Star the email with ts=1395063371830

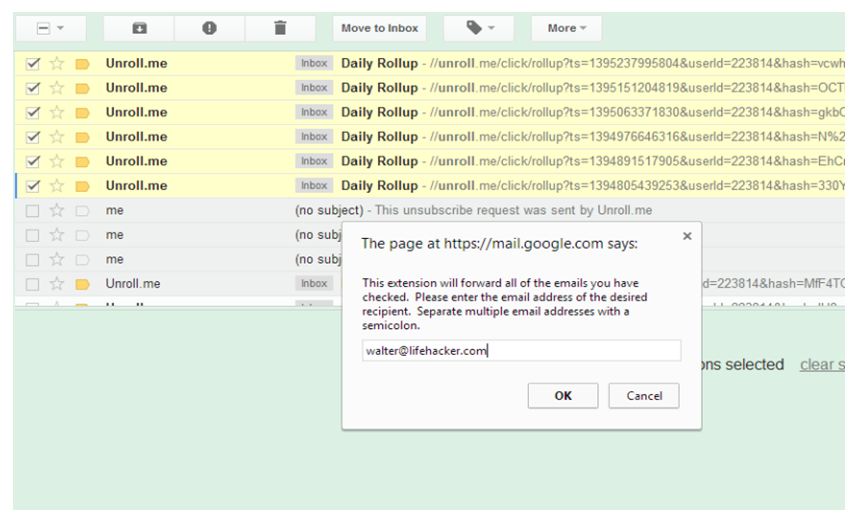[x=57, y=112]
